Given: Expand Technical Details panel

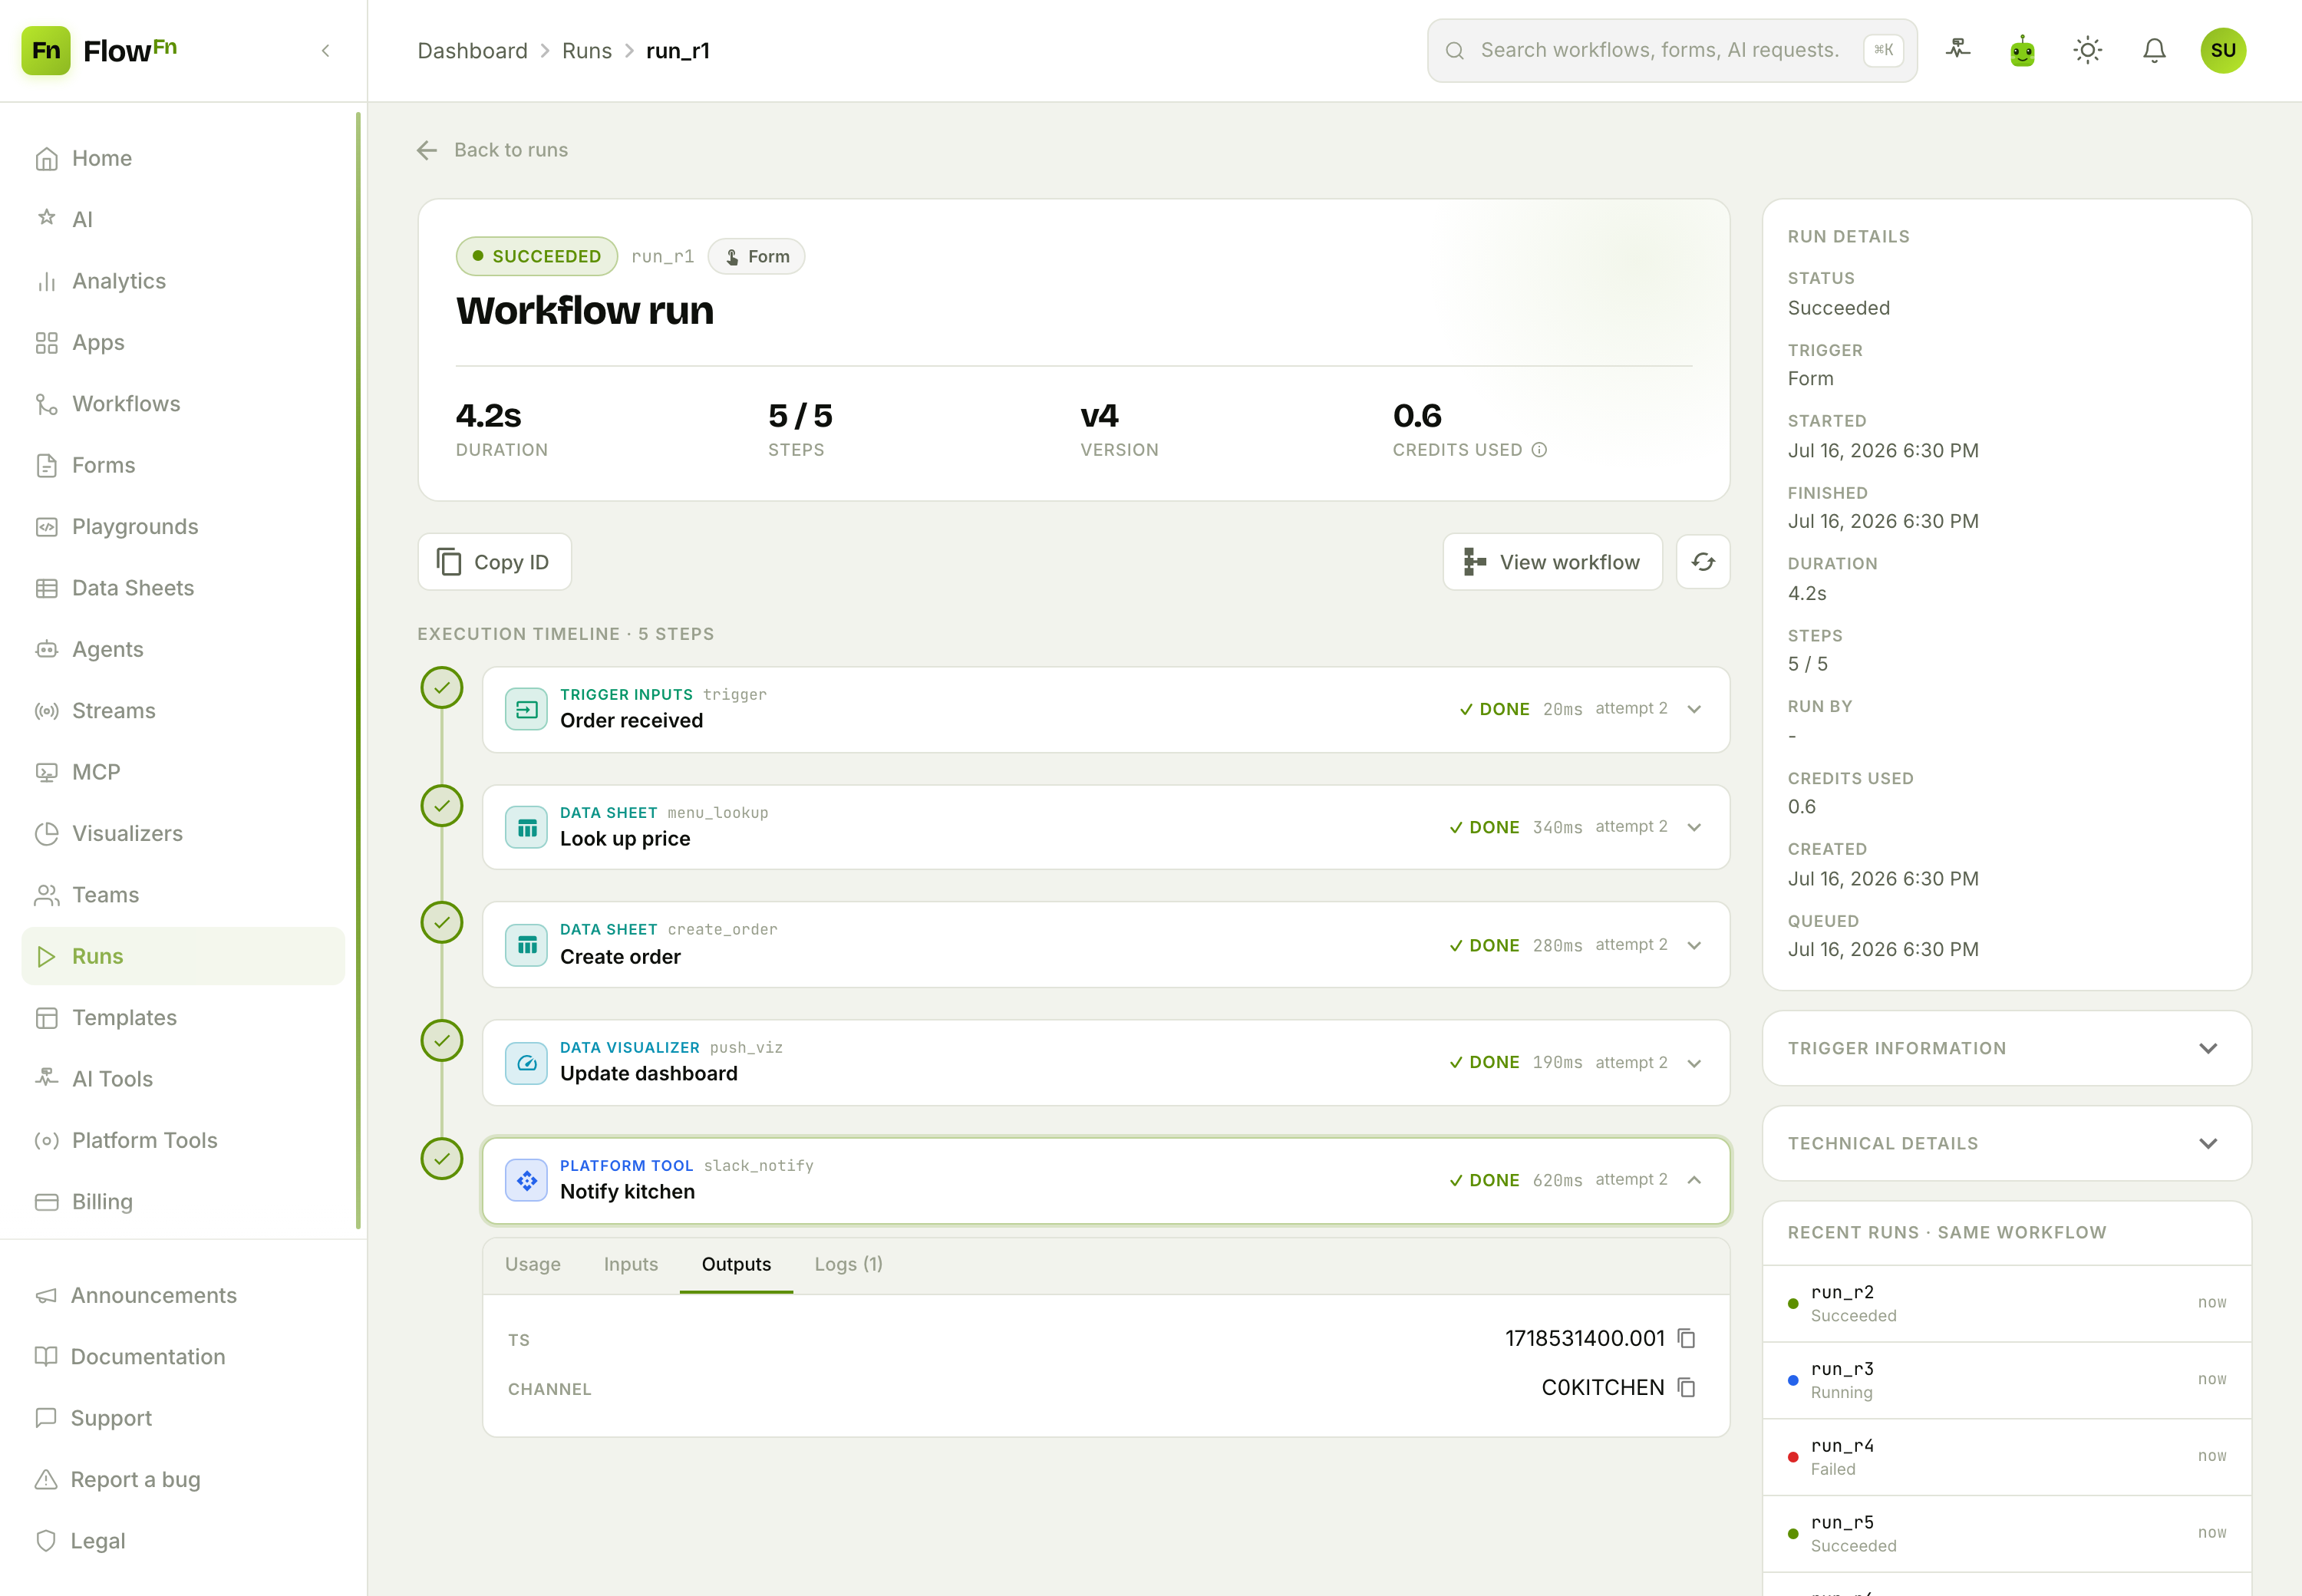Looking at the screenshot, I should coord(2006,1143).
